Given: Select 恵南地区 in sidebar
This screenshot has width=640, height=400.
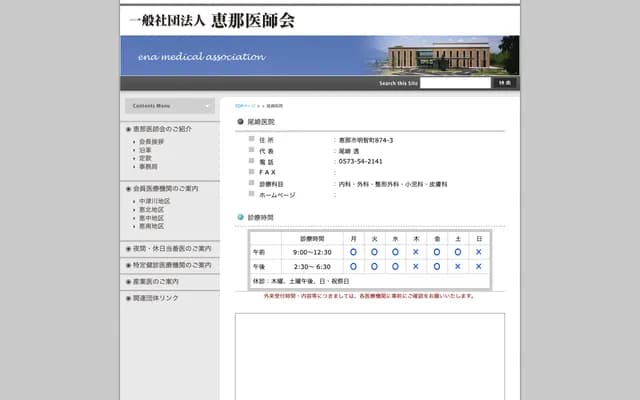Looking at the screenshot, I should tap(152, 225).
